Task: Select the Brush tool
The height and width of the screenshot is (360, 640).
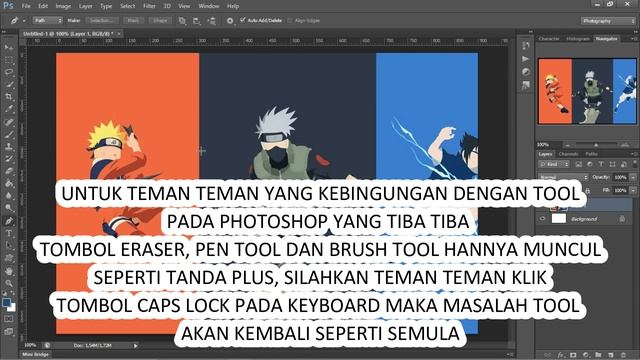Action: (x=9, y=134)
